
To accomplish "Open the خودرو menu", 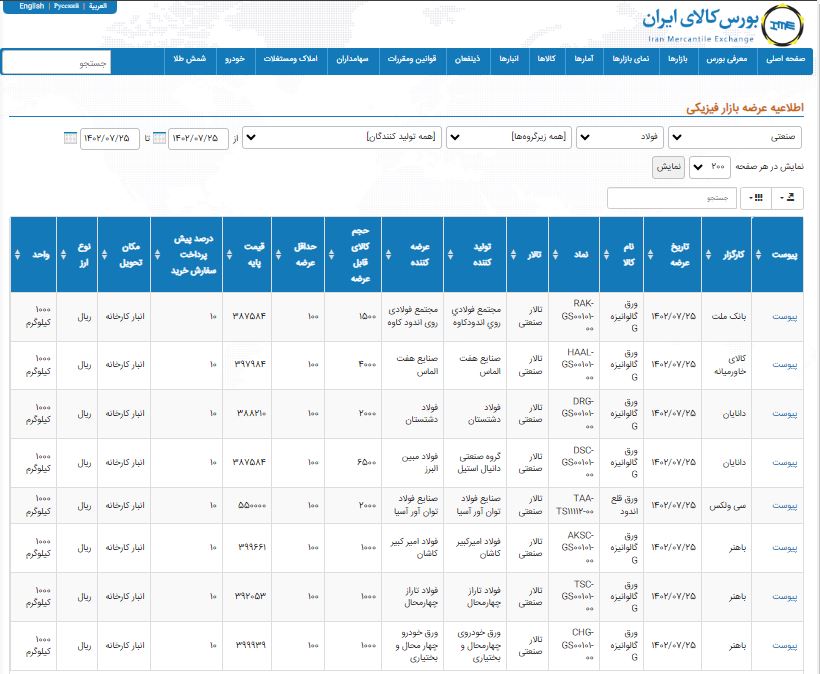I will coord(235,59).
